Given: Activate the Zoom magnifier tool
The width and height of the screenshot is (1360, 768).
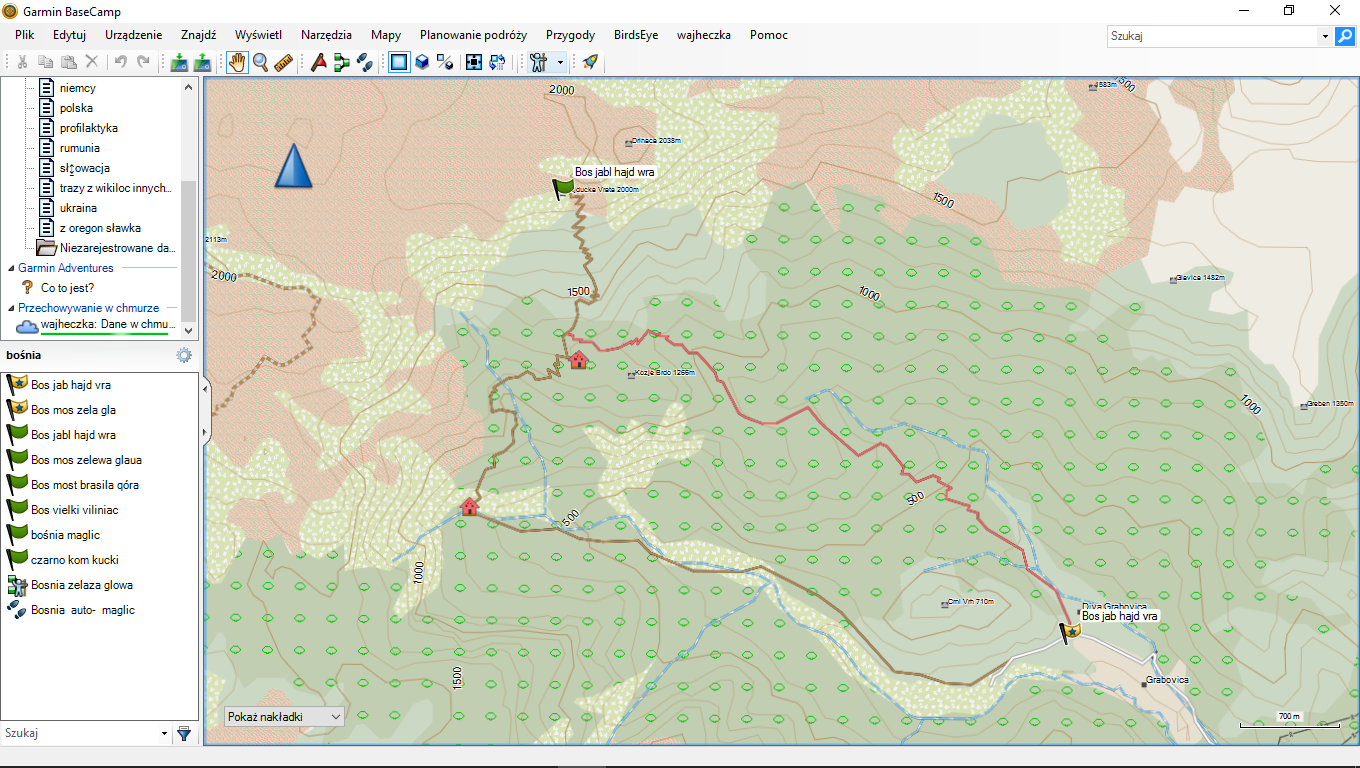Looking at the screenshot, I should [260, 62].
